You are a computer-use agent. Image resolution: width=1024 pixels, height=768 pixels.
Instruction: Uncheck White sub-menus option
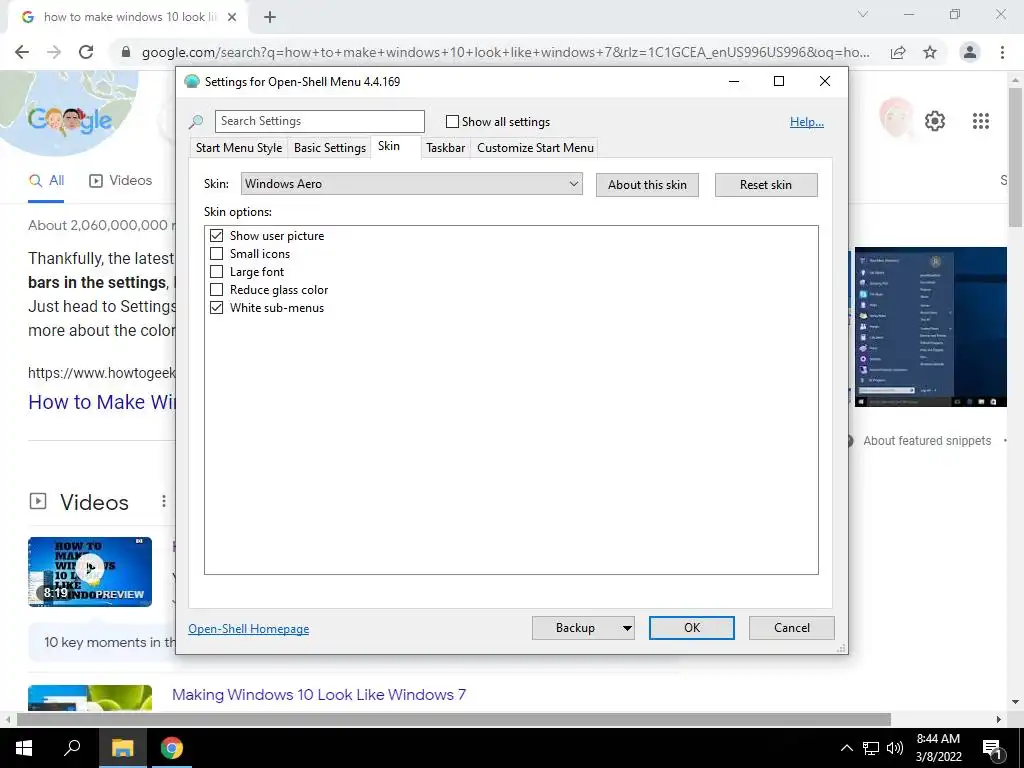(x=216, y=308)
